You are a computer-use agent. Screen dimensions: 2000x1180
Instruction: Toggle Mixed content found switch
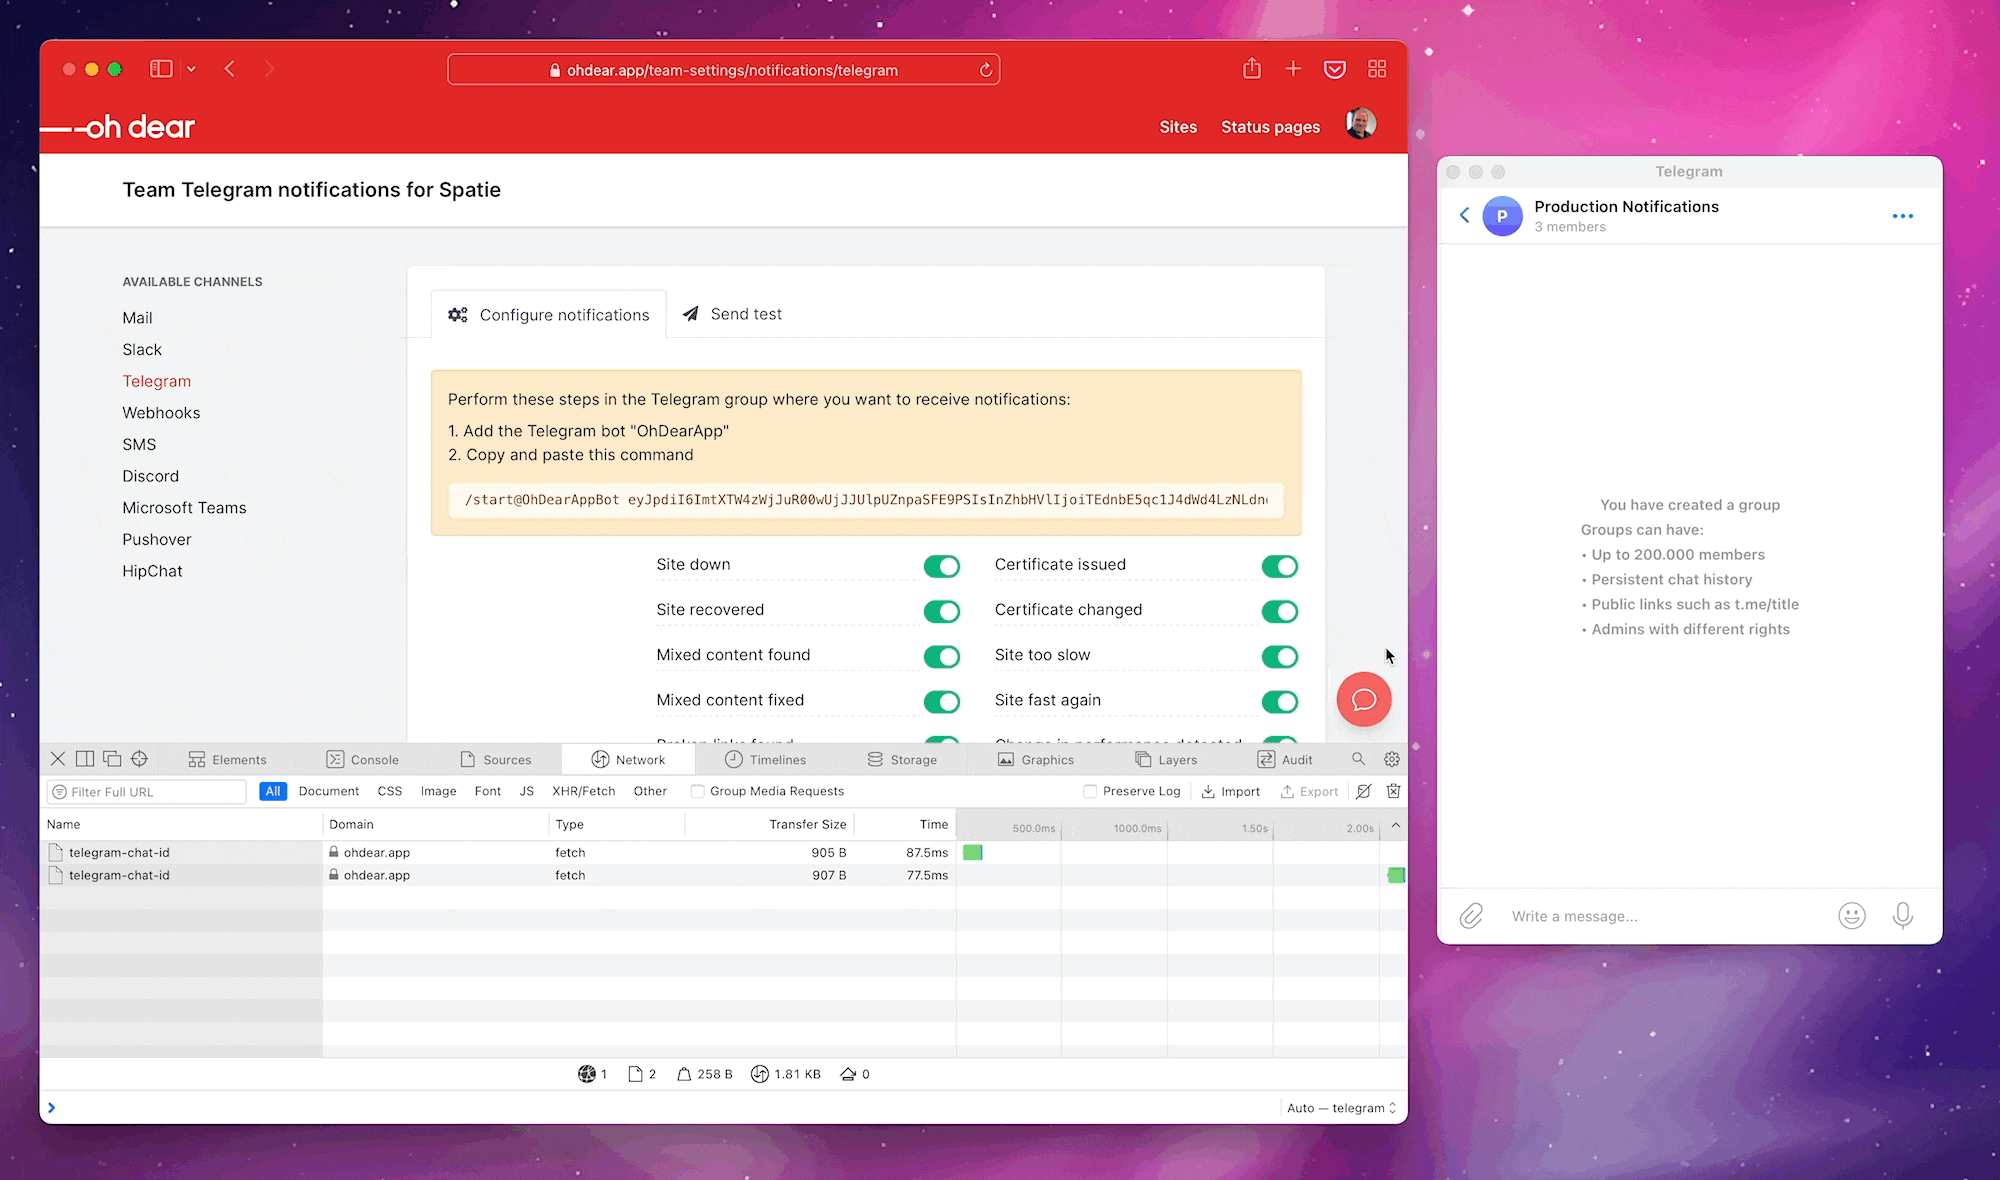941,657
